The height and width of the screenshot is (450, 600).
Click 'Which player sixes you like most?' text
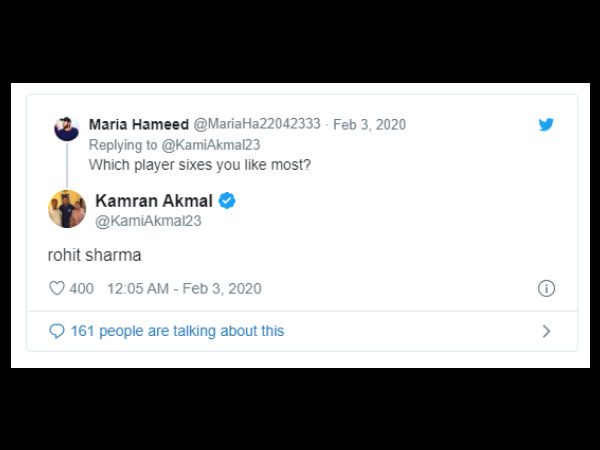pyautogui.click(x=200, y=164)
